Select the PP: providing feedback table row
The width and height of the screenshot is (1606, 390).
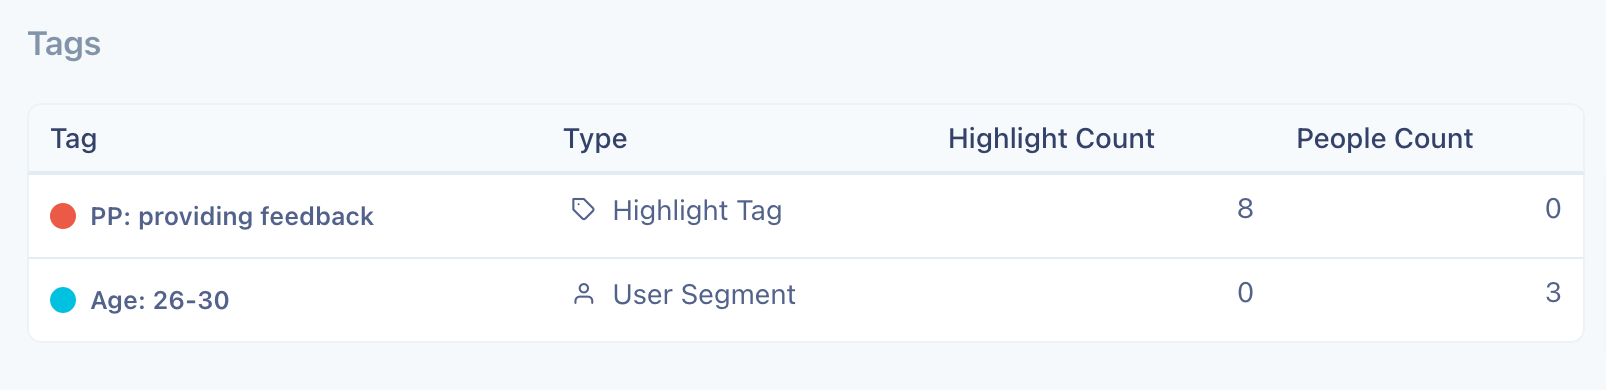coord(806,216)
